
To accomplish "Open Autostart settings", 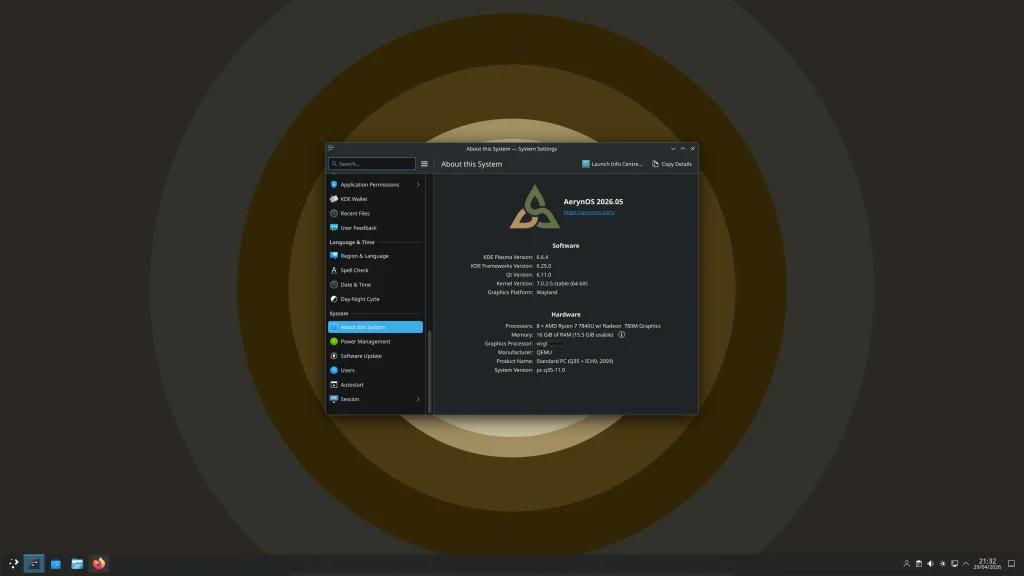I will 376,384.
